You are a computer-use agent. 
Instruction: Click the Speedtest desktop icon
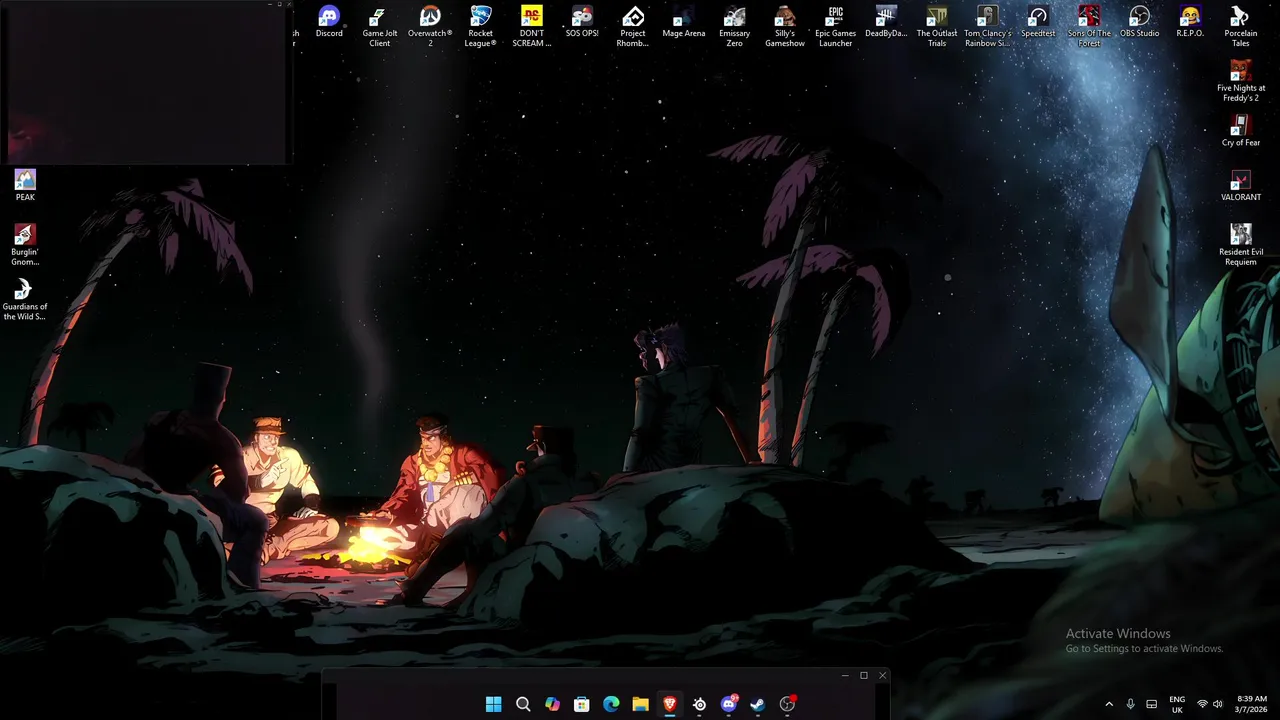(1038, 22)
